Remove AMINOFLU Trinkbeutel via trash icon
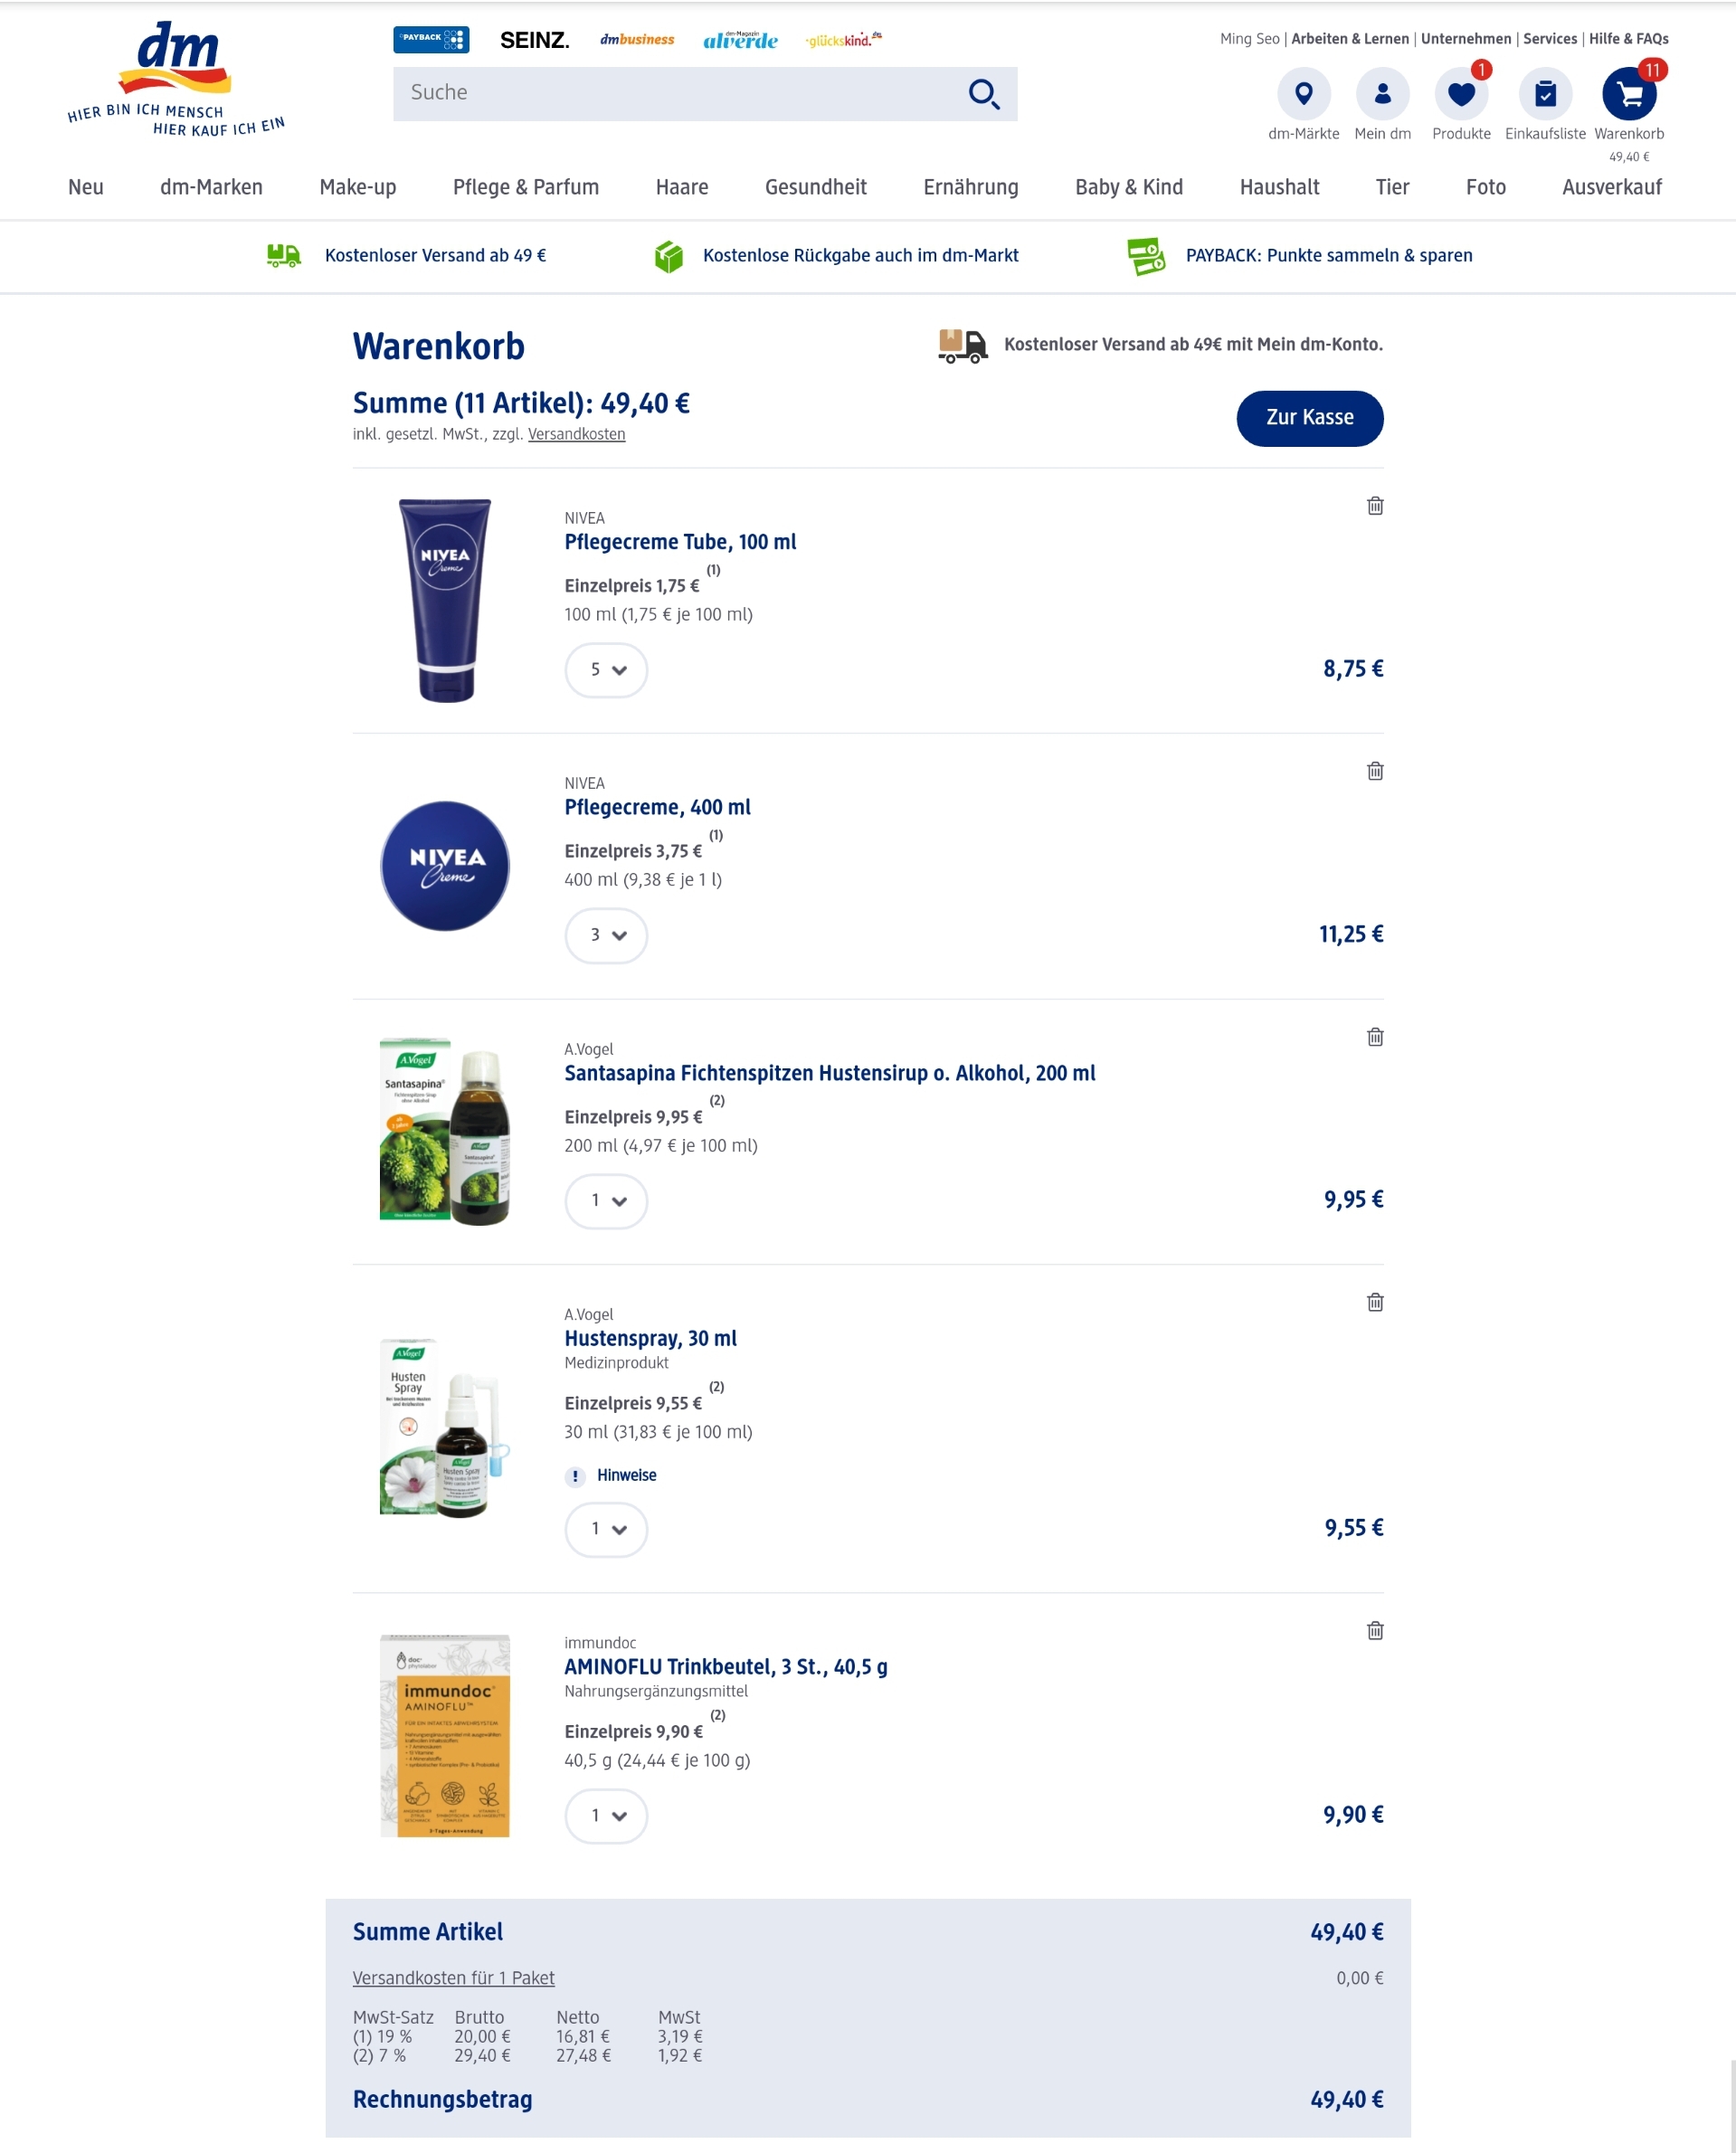 click(1375, 1631)
